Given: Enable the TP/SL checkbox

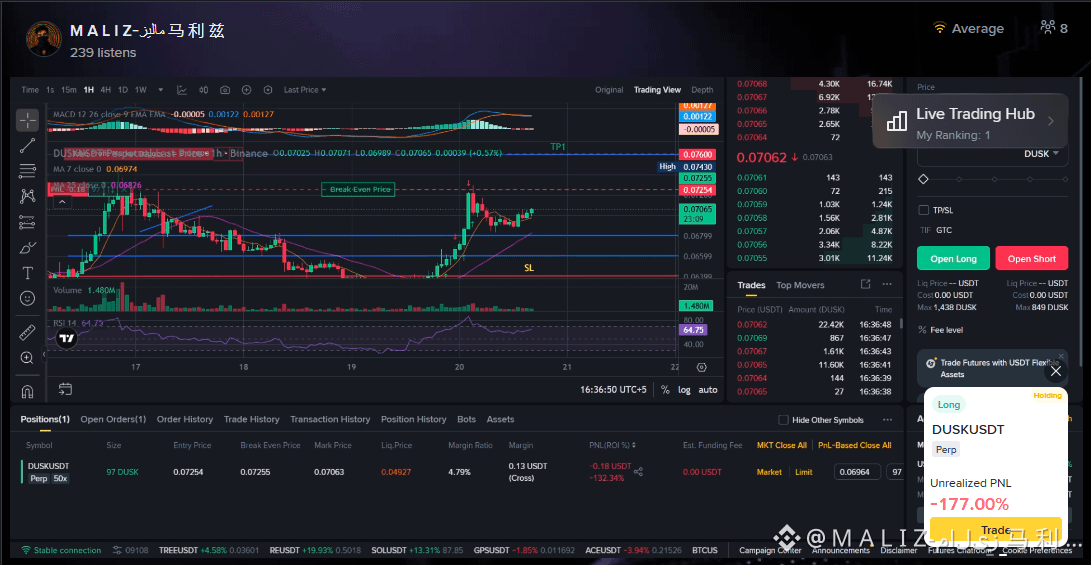Looking at the screenshot, I should point(923,210).
